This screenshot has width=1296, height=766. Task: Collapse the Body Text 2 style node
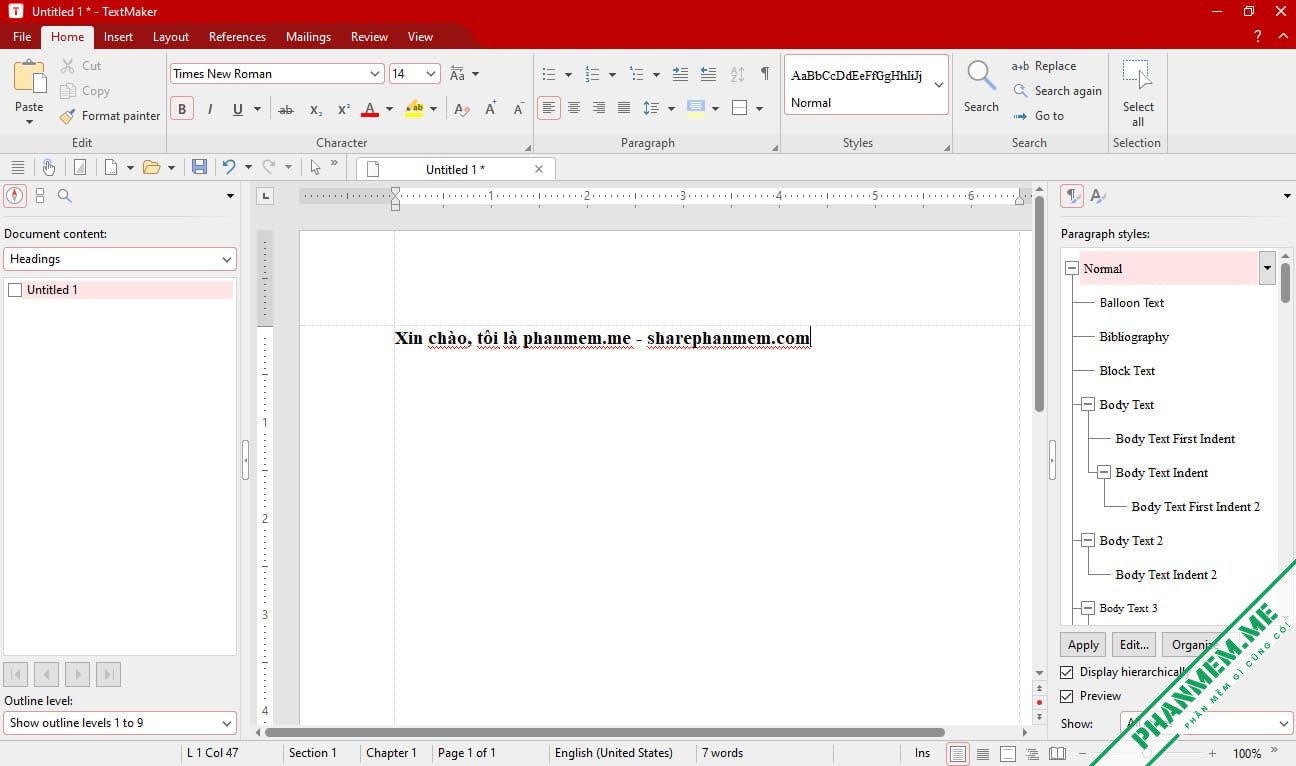(x=1088, y=541)
